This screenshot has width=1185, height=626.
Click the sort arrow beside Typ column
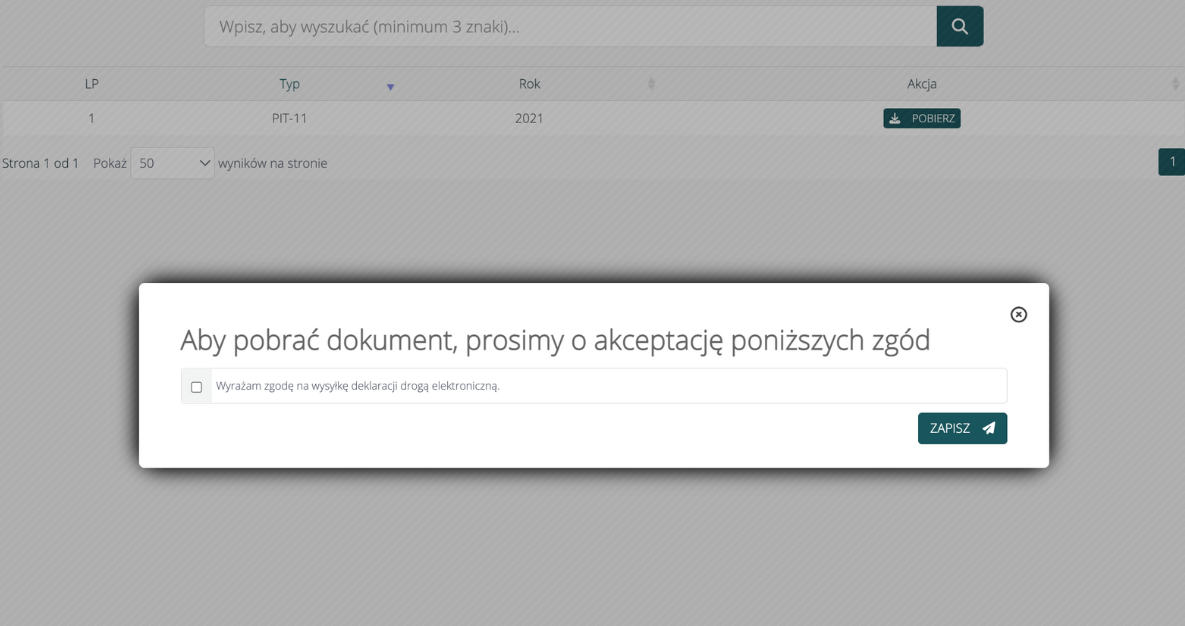pyautogui.click(x=390, y=87)
